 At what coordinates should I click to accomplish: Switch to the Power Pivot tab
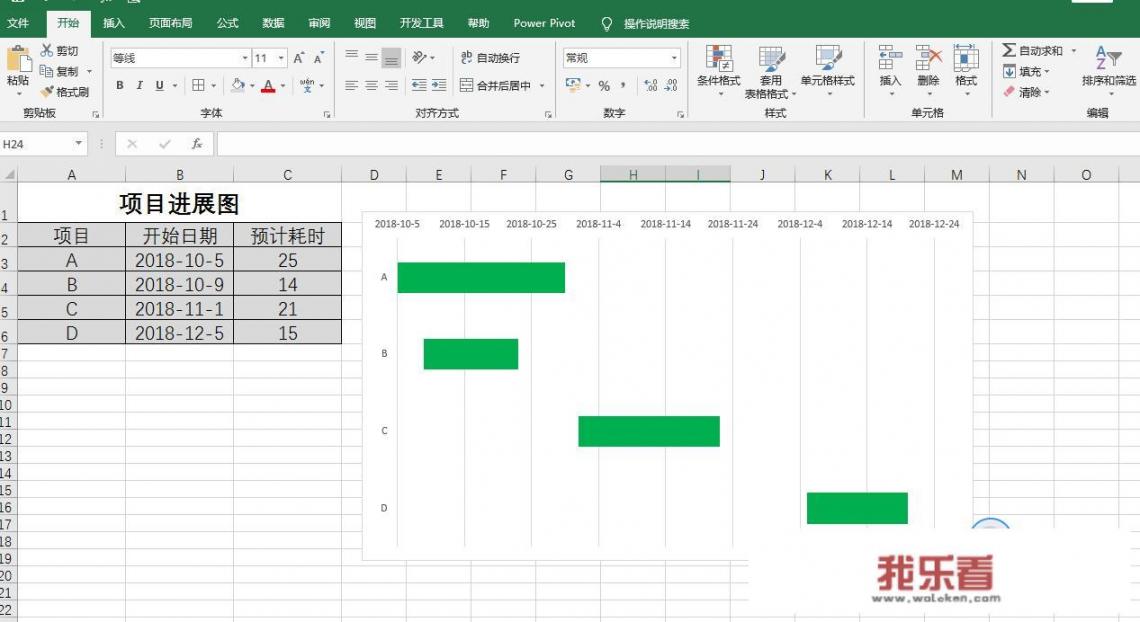click(545, 23)
